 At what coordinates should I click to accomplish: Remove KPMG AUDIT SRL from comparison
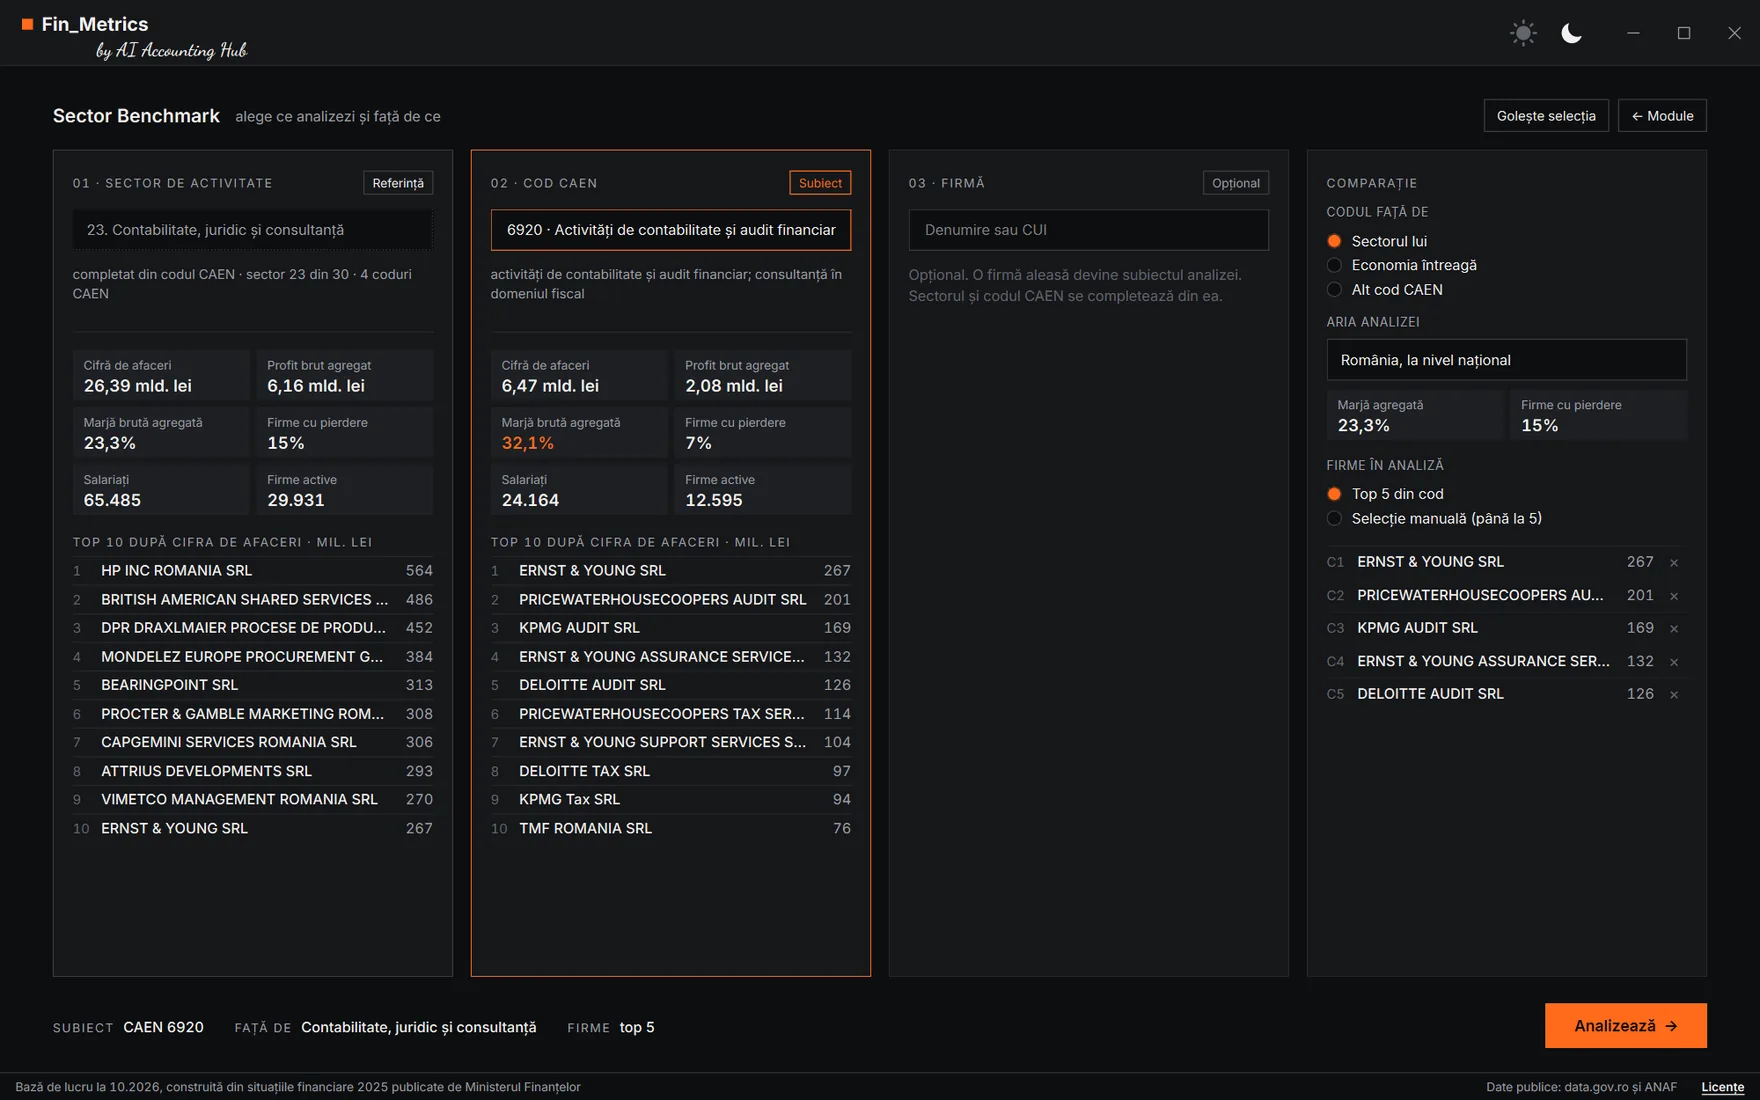tap(1674, 629)
